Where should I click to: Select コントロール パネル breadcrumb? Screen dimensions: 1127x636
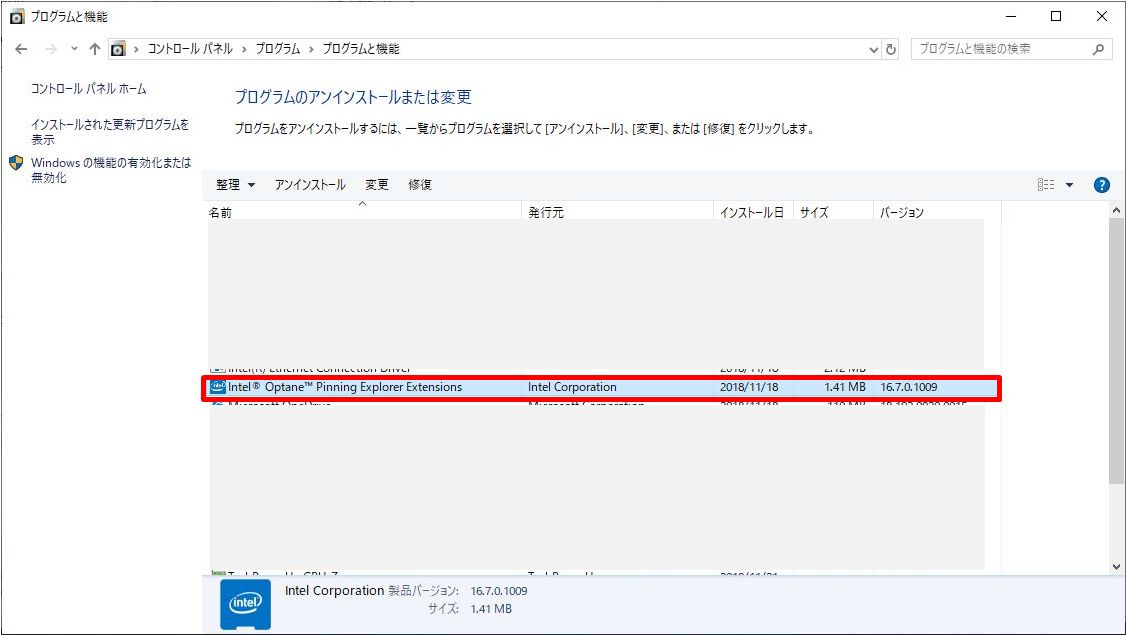coord(190,49)
